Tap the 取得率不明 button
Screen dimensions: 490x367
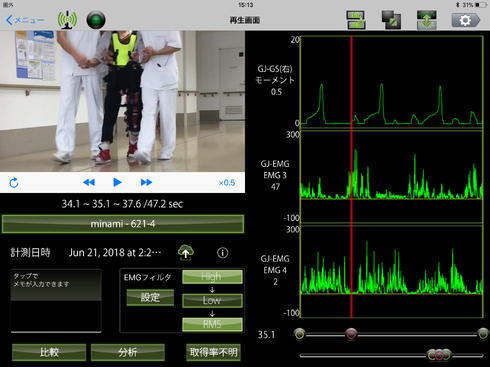(213, 352)
